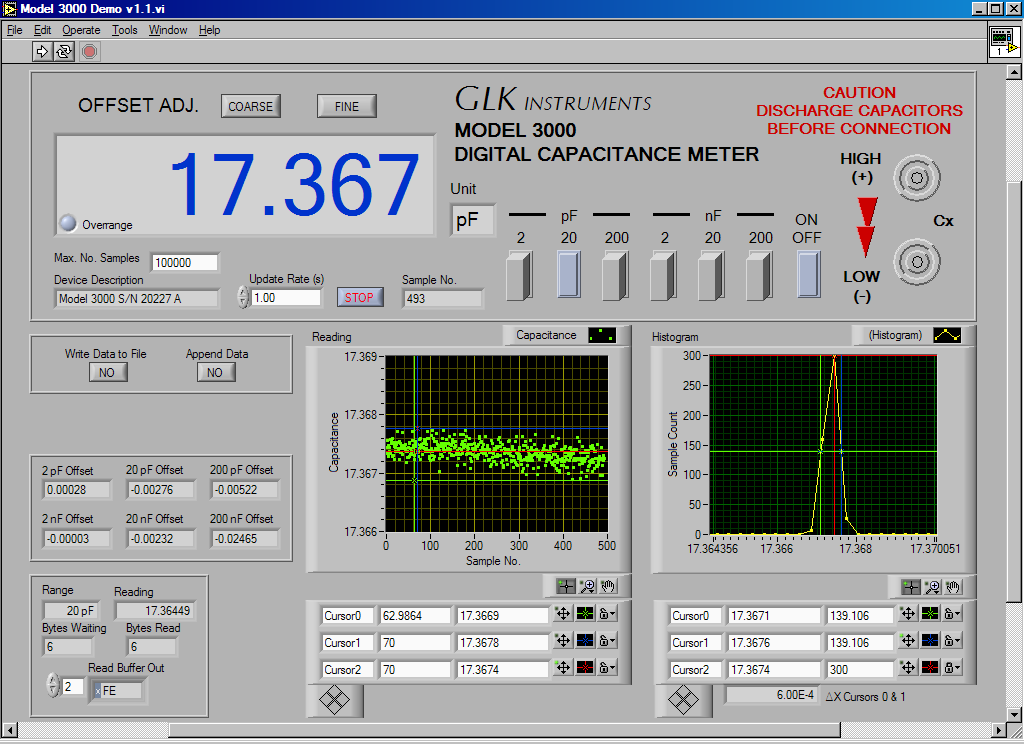1024x744 pixels.
Task: Open the Reading Cursor0 lock dropdown
Action: click(607, 614)
